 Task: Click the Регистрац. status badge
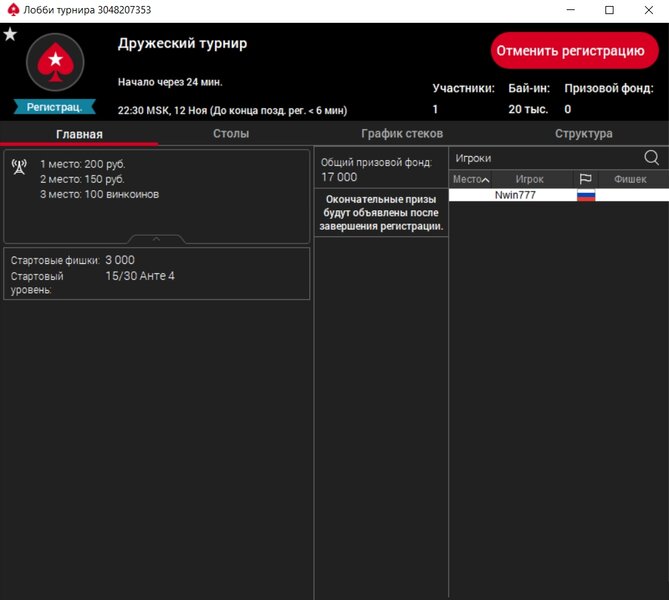click(55, 106)
